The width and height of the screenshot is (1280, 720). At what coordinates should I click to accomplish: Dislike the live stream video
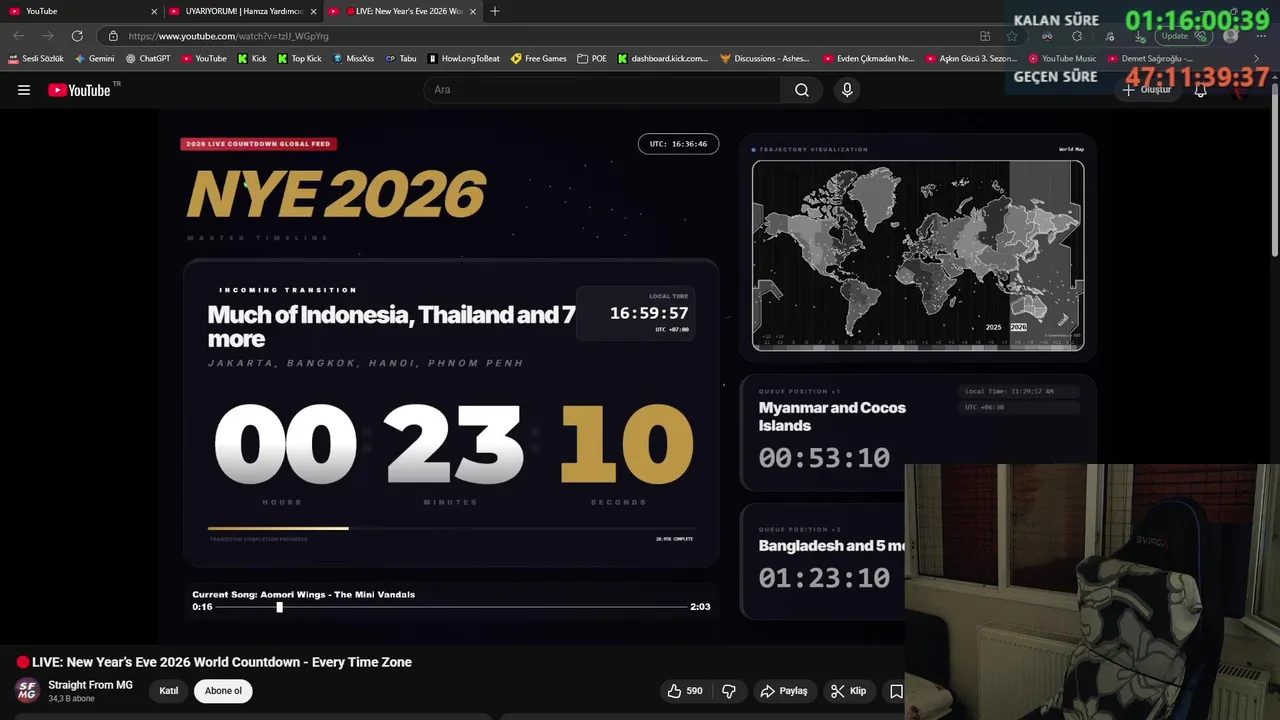click(729, 691)
